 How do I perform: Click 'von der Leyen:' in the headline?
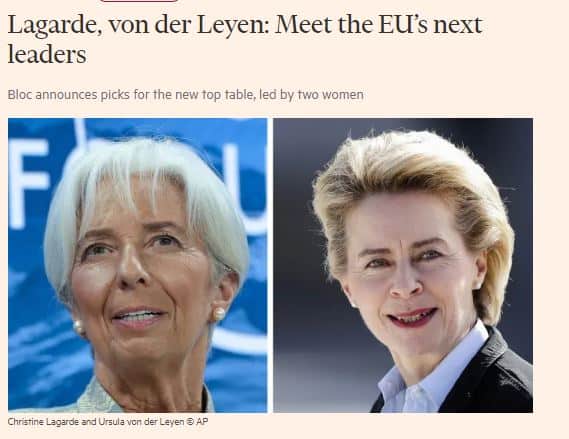tap(189, 24)
